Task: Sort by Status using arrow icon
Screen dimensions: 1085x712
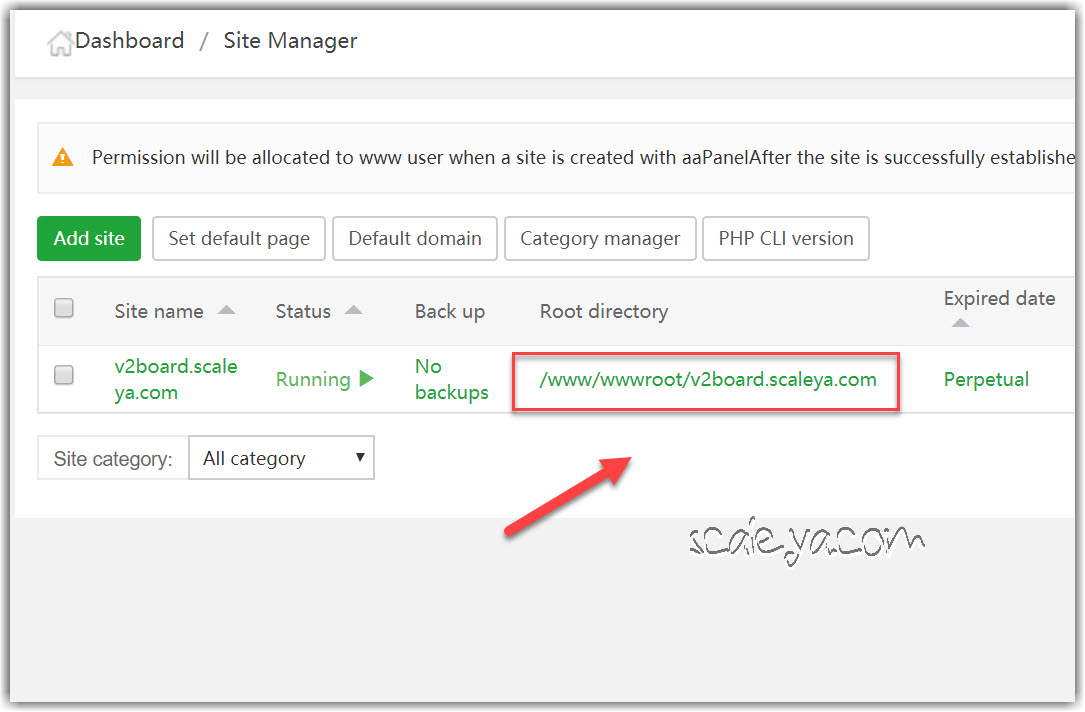Action: (x=353, y=311)
